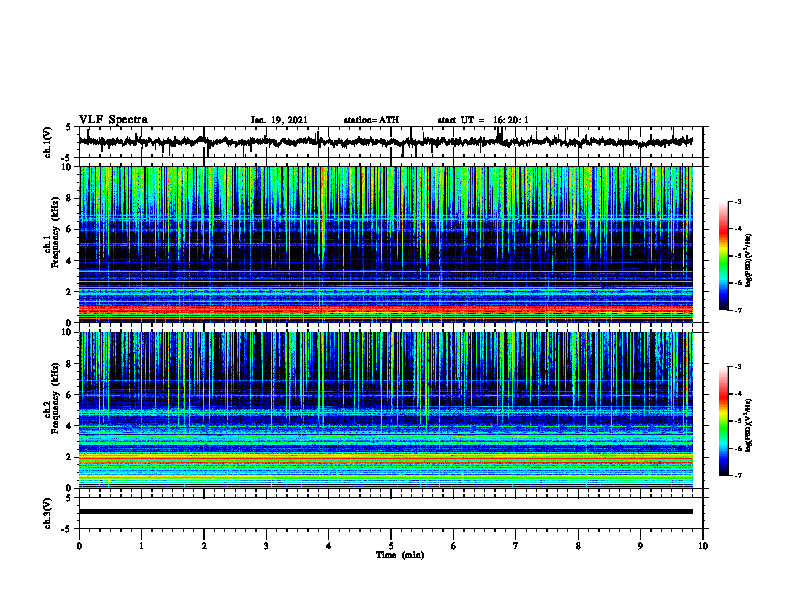Select the date label "Jan. 19, 2021"
The width and height of the screenshot is (792, 612).
(x=279, y=120)
